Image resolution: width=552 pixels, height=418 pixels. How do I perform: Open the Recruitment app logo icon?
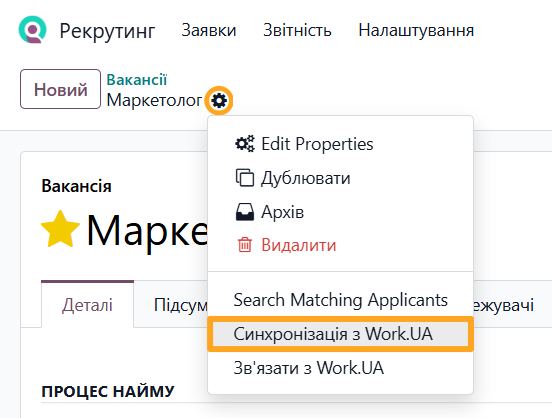[32, 30]
